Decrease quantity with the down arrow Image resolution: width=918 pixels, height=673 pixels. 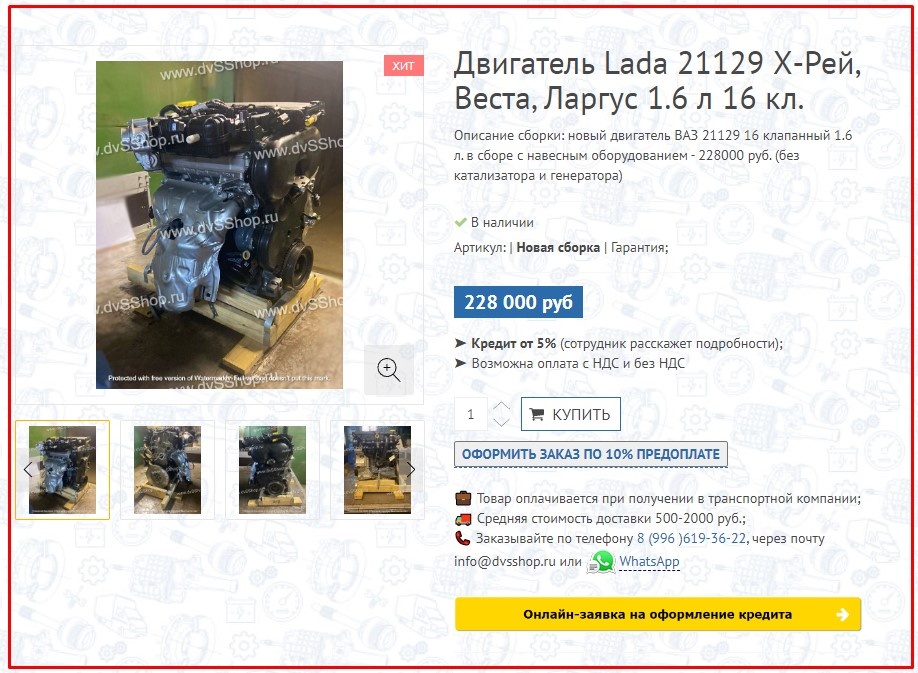coord(502,422)
